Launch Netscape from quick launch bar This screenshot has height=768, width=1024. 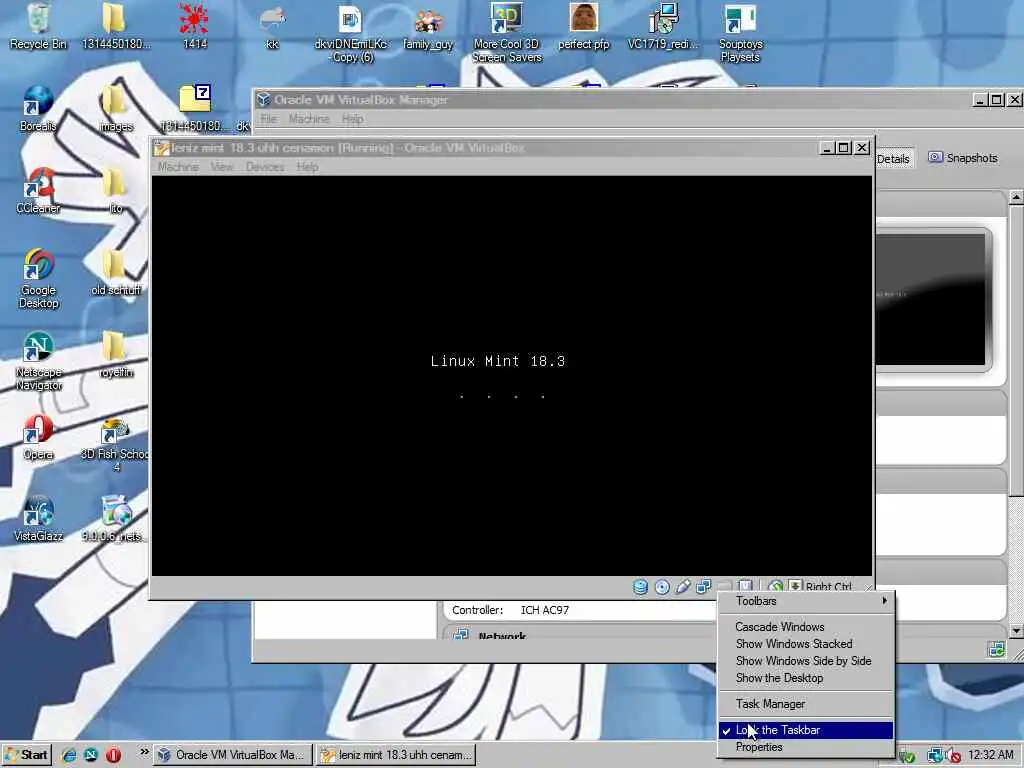click(91, 755)
